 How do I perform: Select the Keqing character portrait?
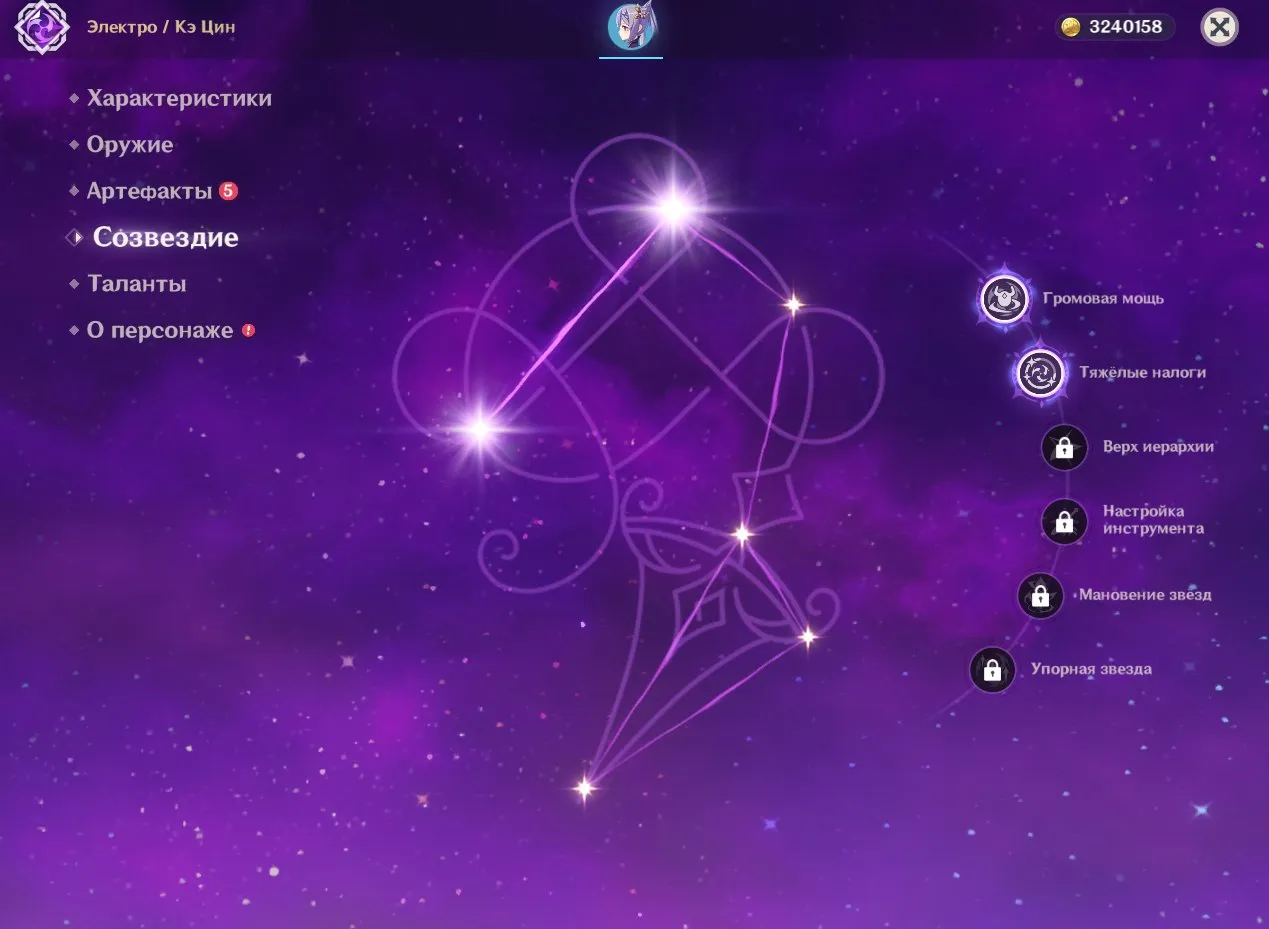coord(631,27)
